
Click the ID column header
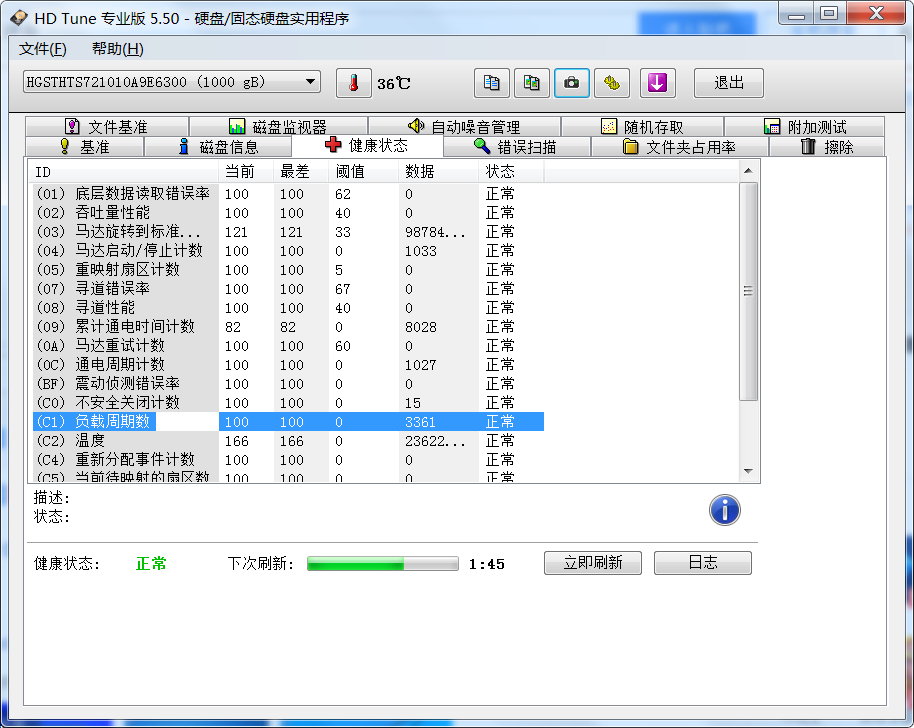(123, 171)
